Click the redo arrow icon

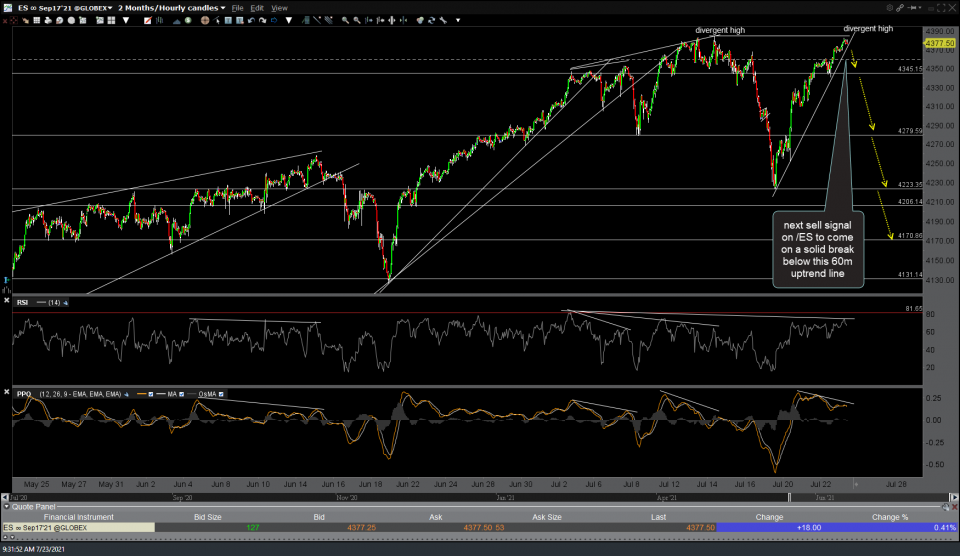[x=263, y=20]
